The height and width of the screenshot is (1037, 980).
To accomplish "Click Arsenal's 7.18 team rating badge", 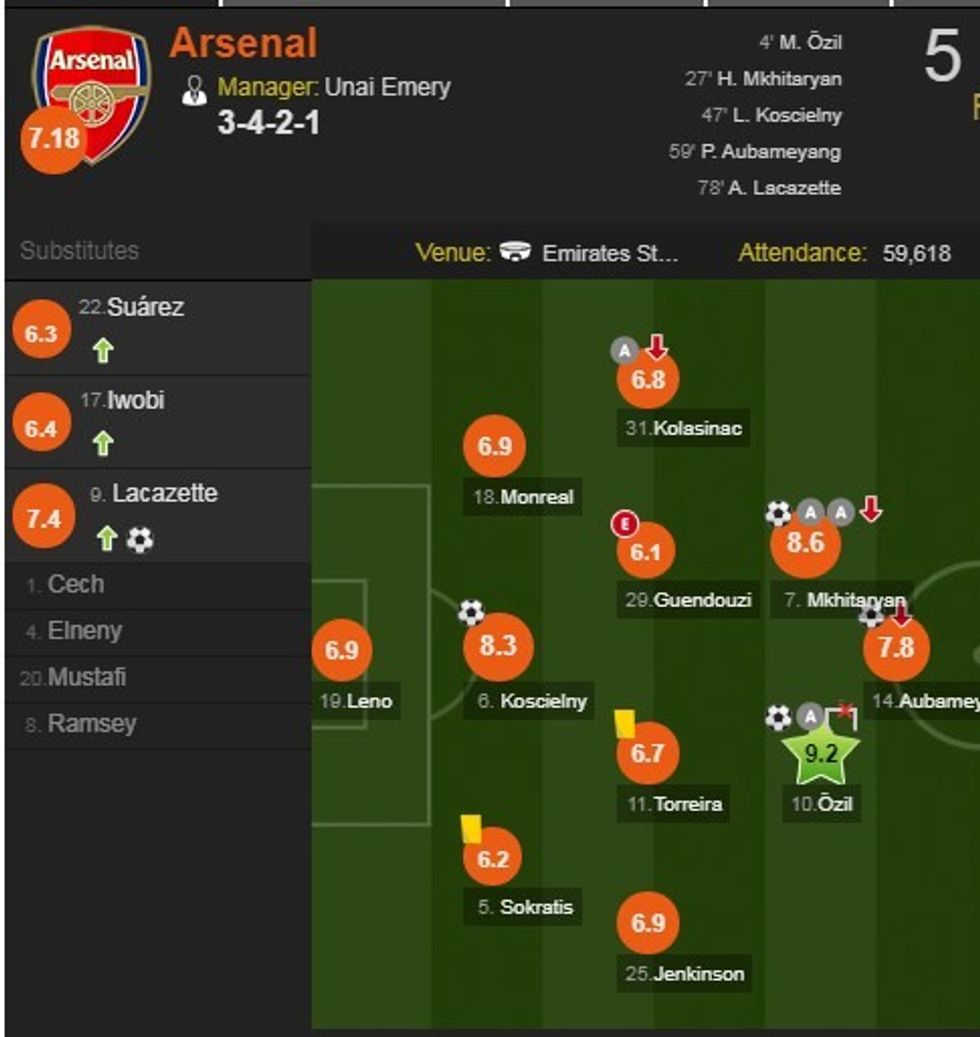I will click(x=53, y=139).
